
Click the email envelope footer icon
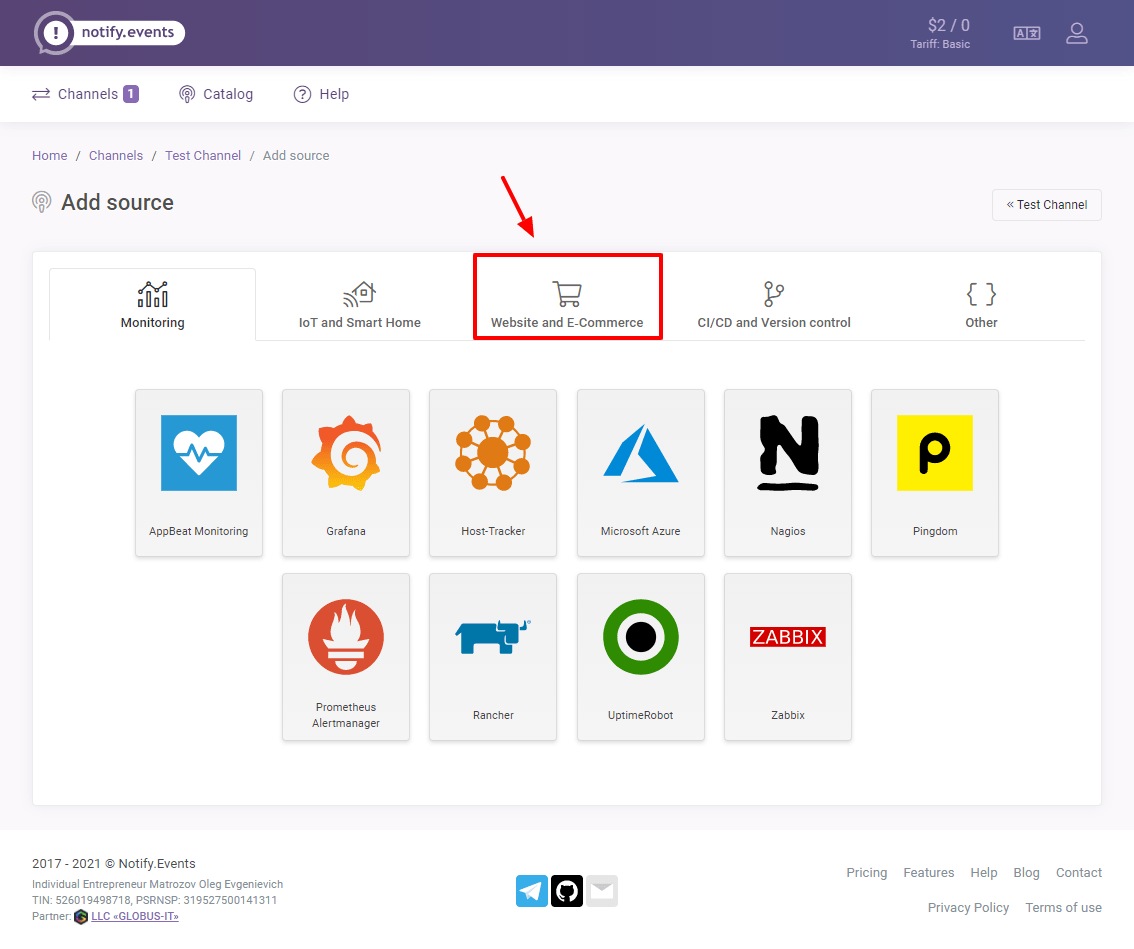pos(602,890)
